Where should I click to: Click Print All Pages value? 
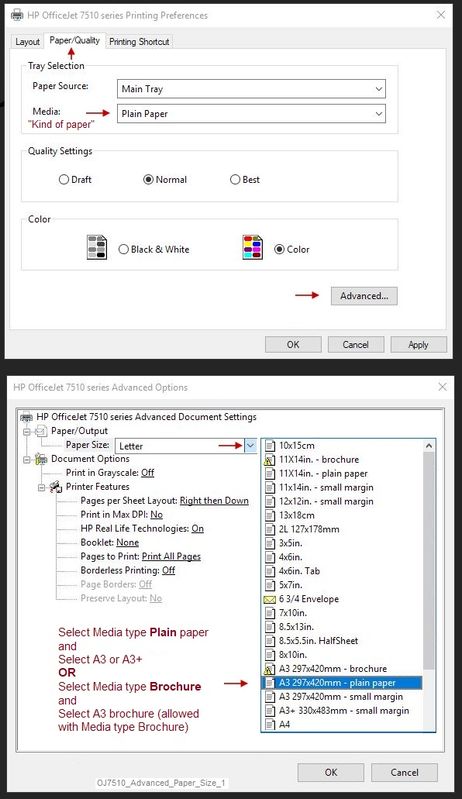pyautogui.click(x=171, y=556)
